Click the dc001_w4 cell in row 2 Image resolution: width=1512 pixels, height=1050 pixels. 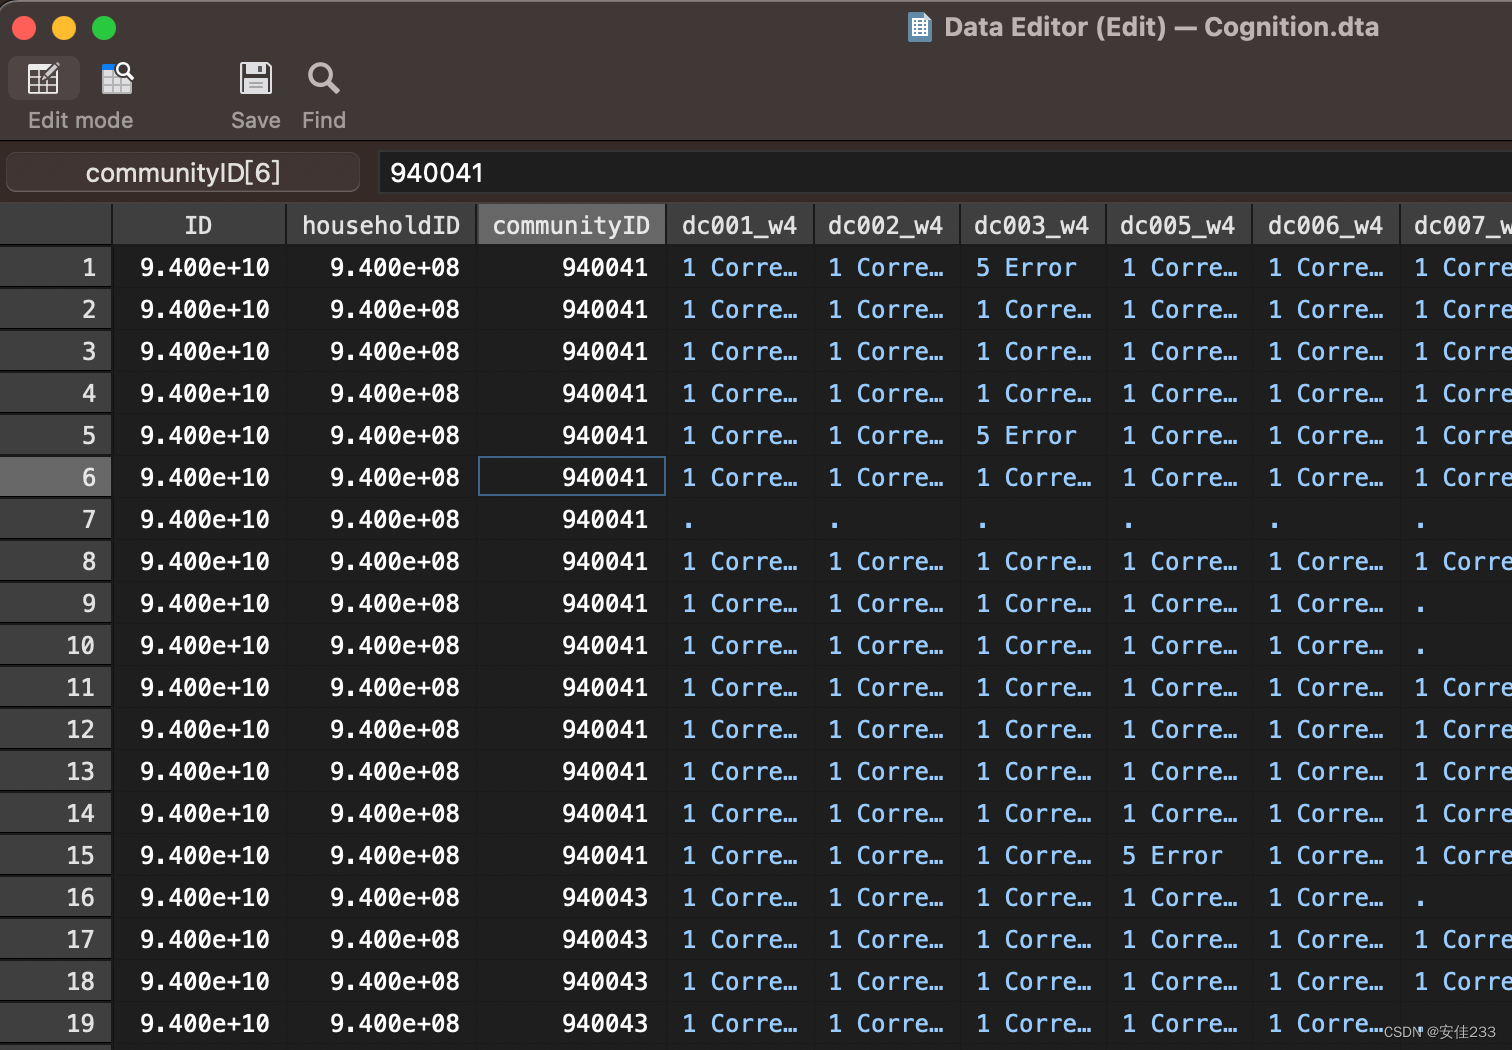(740, 309)
